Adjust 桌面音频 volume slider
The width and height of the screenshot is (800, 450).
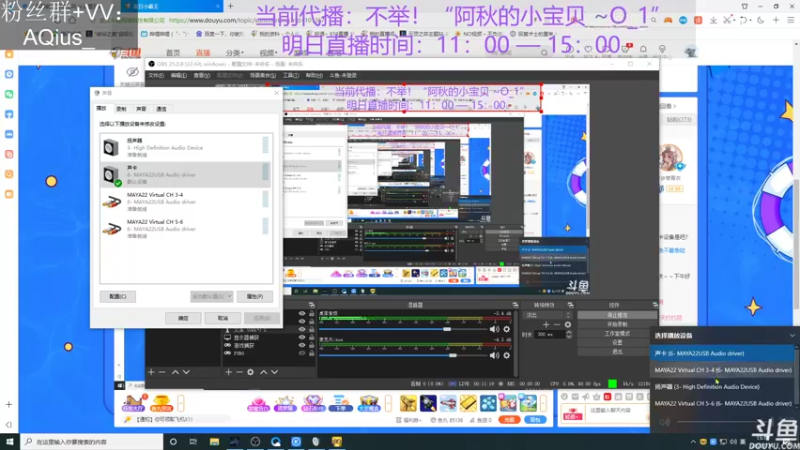(x=403, y=329)
